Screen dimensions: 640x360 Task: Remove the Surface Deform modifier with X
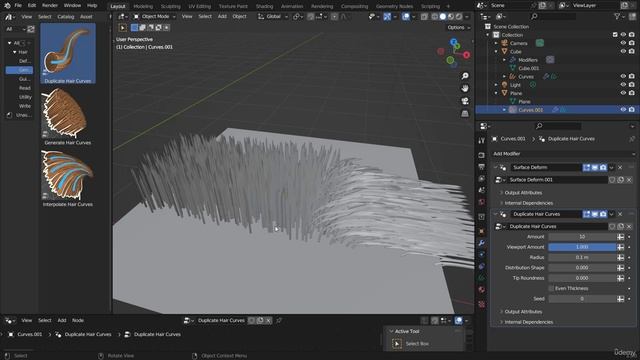tap(620, 167)
